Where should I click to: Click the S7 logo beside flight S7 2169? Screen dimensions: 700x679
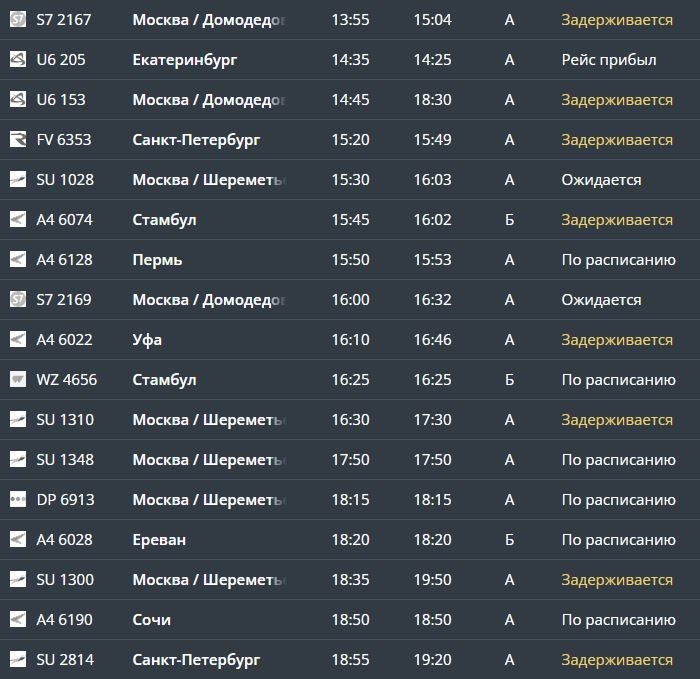pos(18,299)
